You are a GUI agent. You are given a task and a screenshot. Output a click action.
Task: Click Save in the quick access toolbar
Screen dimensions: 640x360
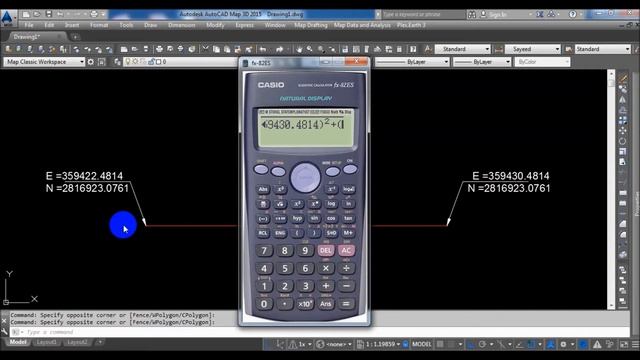pos(49,14)
